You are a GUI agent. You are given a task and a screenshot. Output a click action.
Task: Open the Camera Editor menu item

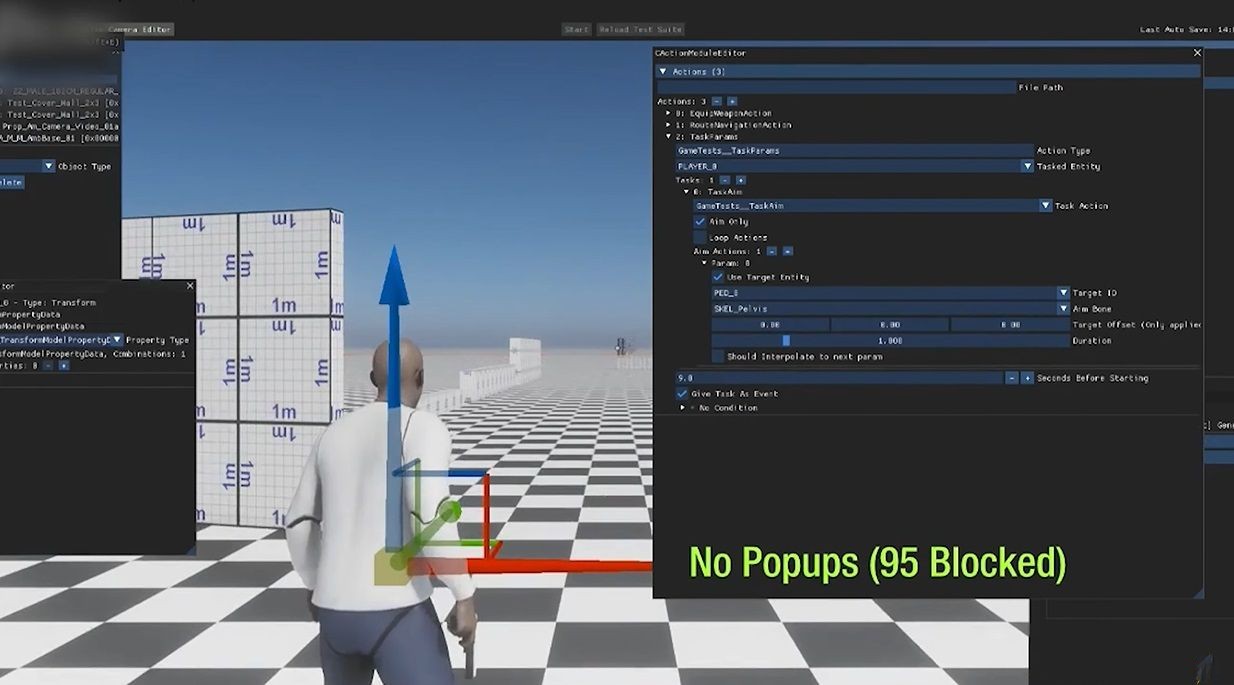point(139,29)
